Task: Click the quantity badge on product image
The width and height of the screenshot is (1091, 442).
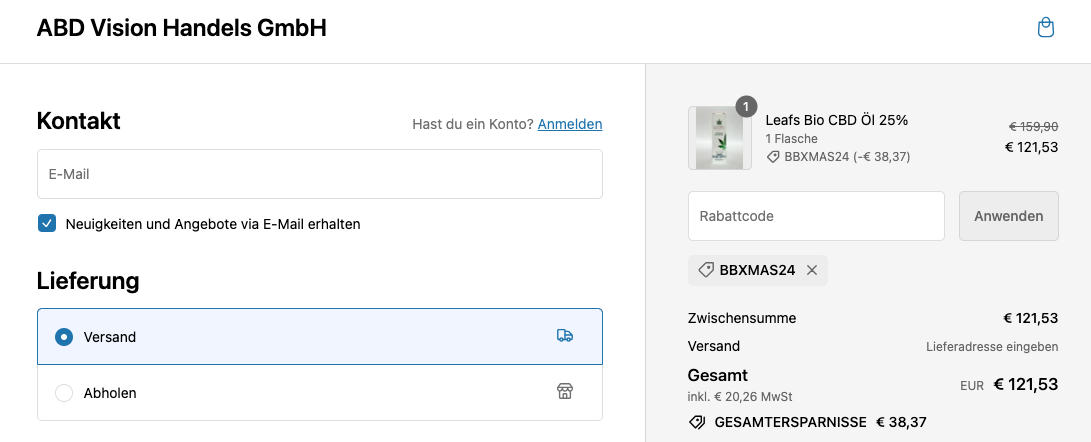Action: [746, 106]
